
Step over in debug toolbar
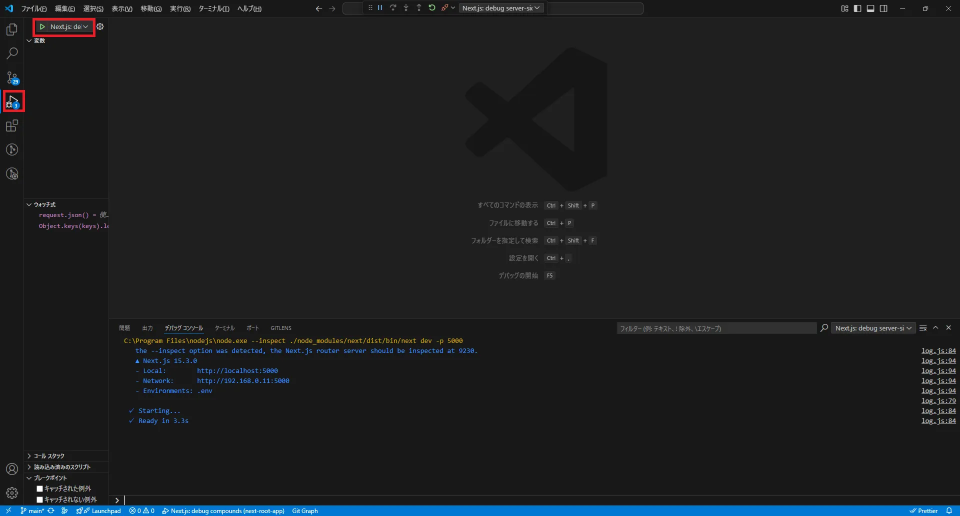392,8
